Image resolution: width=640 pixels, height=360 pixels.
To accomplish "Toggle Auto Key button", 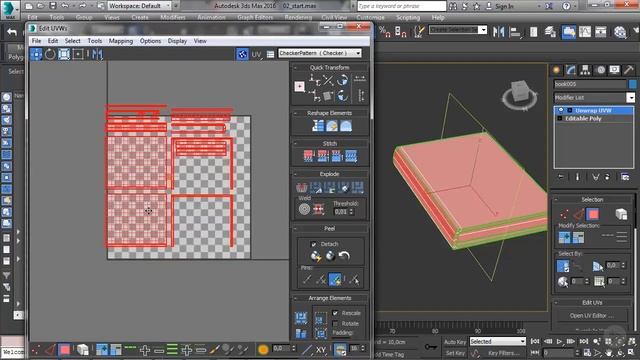I will click(x=455, y=342).
